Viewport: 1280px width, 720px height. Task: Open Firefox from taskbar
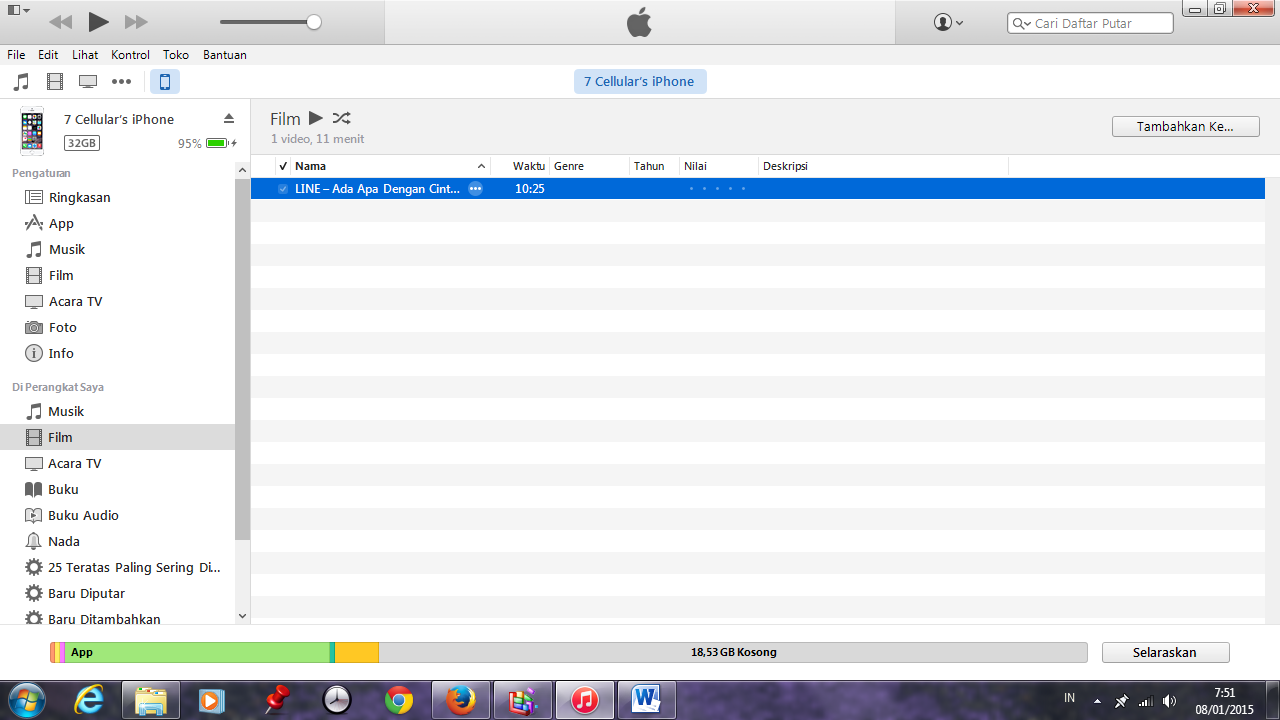[461, 700]
